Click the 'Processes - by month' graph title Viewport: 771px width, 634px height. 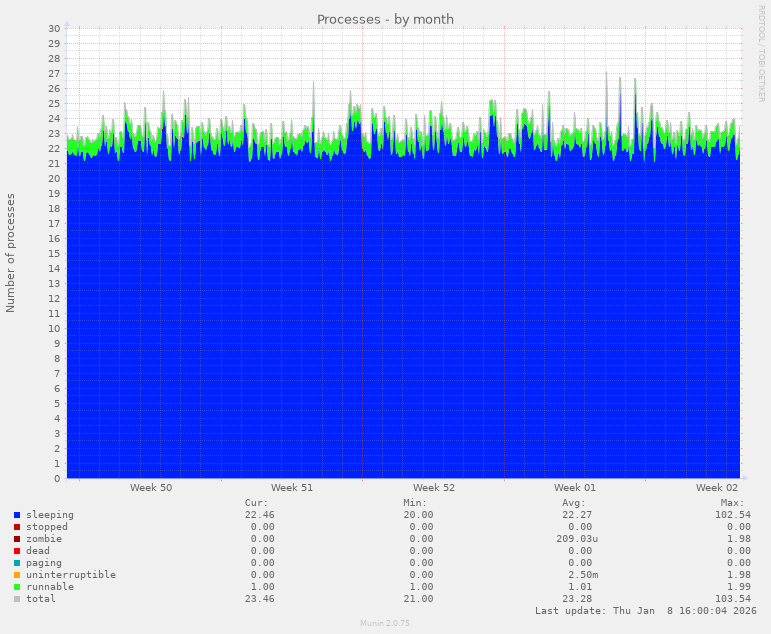click(385, 19)
